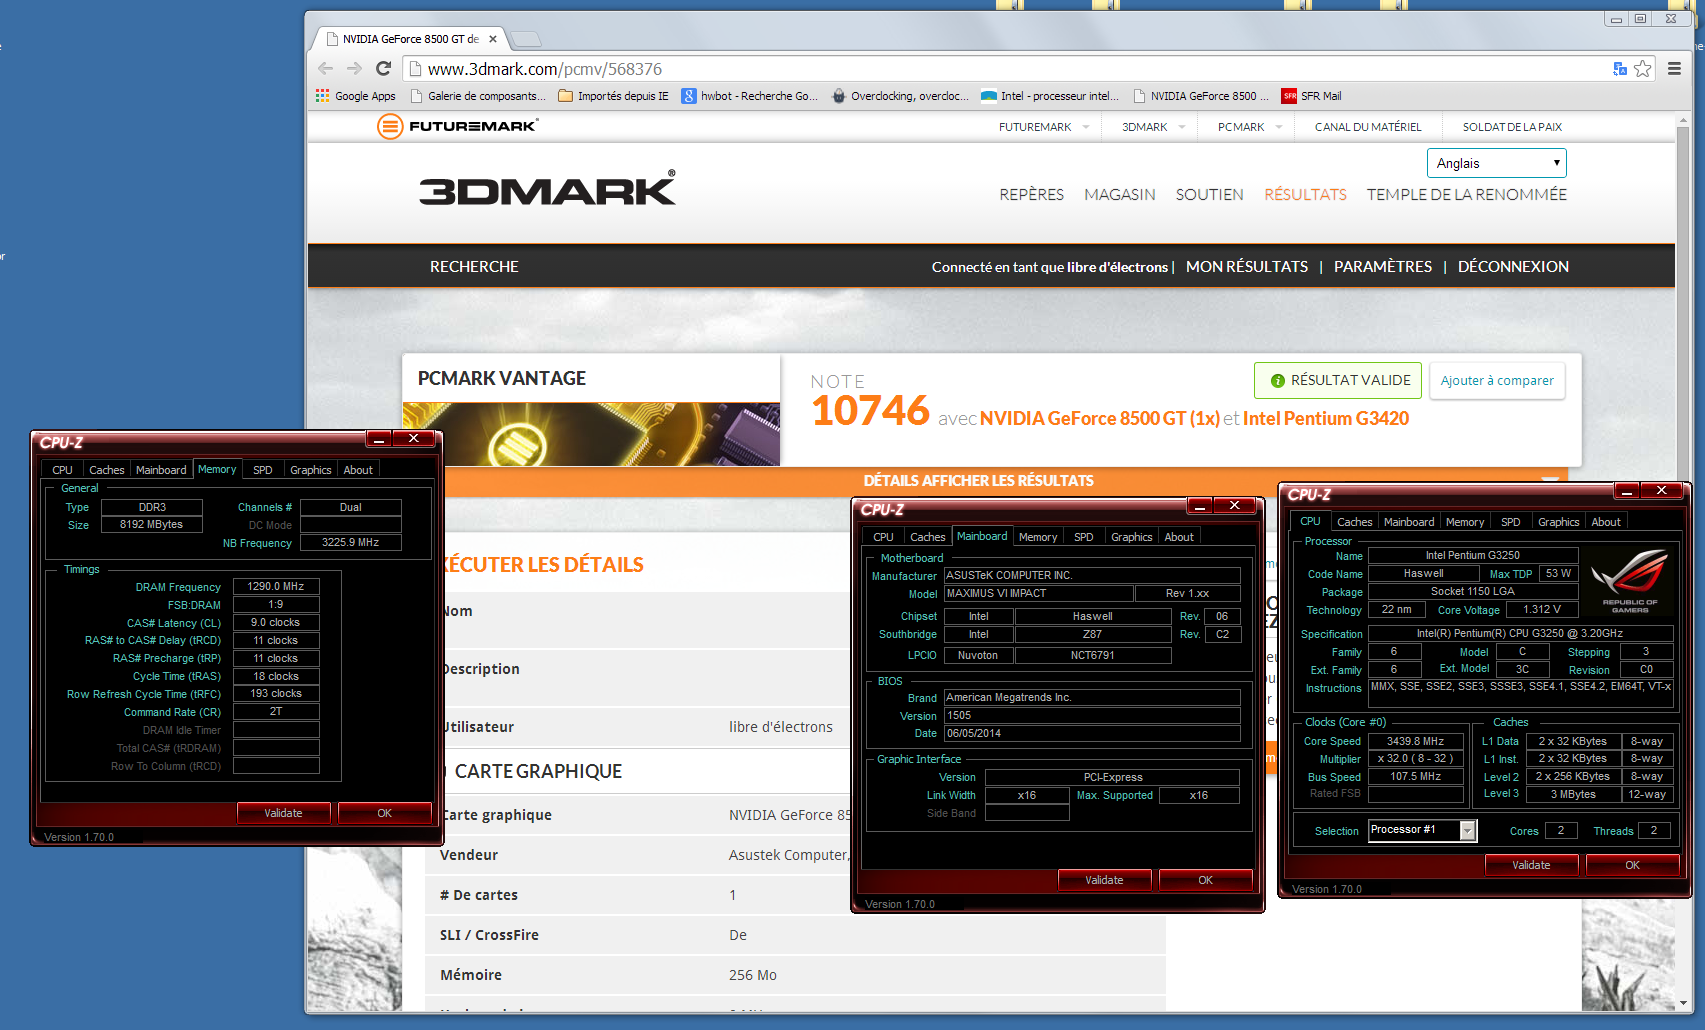Click Validate in the Memory CPU-Z window
The height and width of the screenshot is (1030, 1705).
click(283, 813)
